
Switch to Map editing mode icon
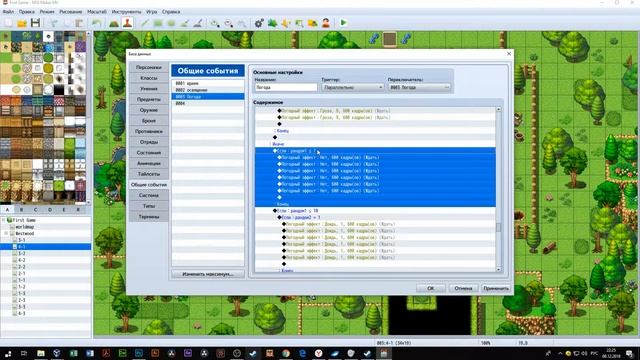tap(114, 23)
